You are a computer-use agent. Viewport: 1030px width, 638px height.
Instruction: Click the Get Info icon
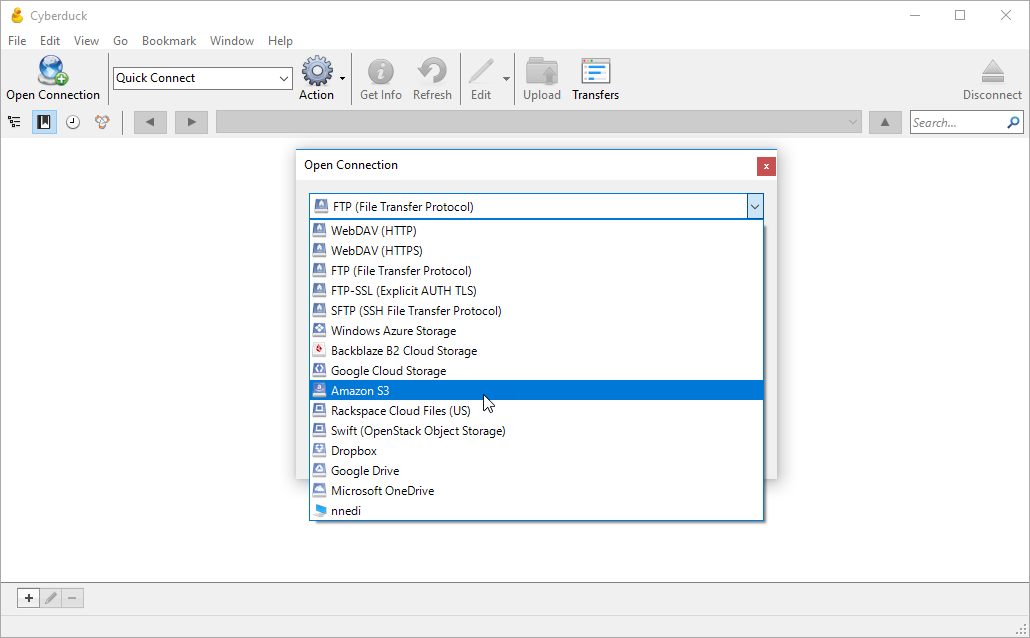click(380, 73)
